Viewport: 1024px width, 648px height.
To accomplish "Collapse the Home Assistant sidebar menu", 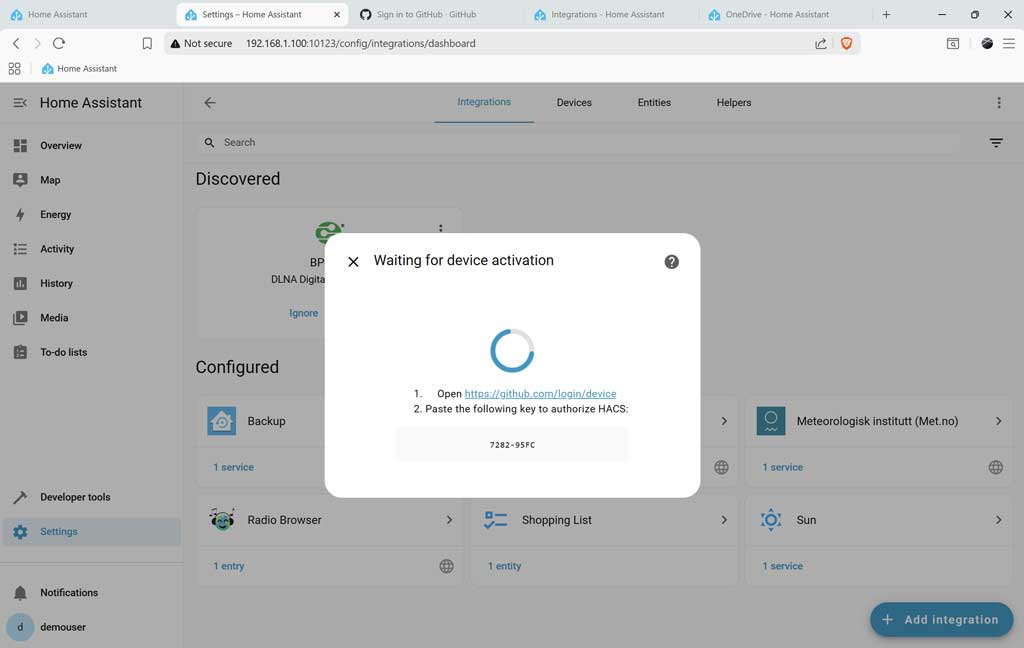I will pos(20,103).
